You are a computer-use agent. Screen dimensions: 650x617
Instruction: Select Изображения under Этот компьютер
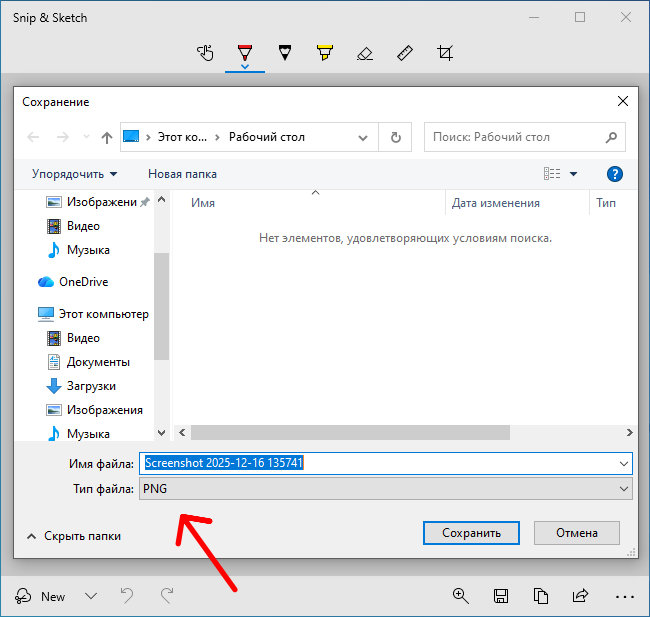pos(95,410)
